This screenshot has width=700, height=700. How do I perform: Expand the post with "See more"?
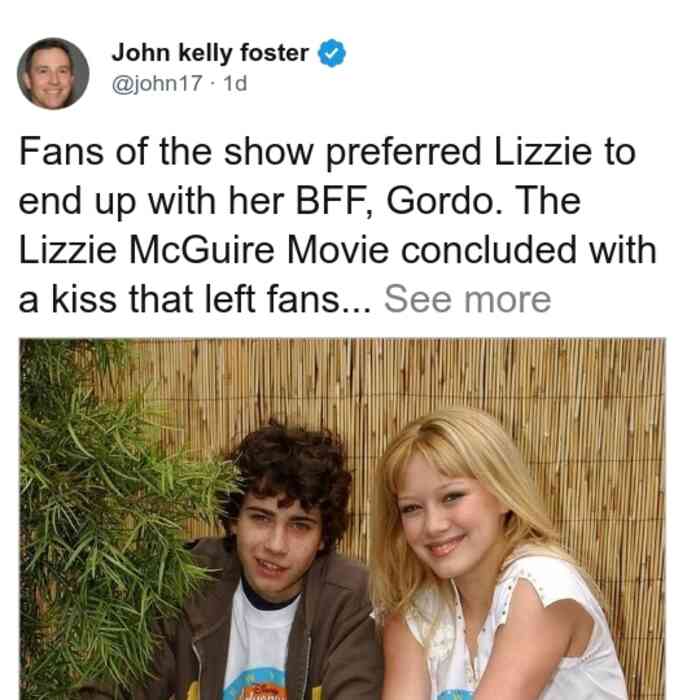pos(467,299)
